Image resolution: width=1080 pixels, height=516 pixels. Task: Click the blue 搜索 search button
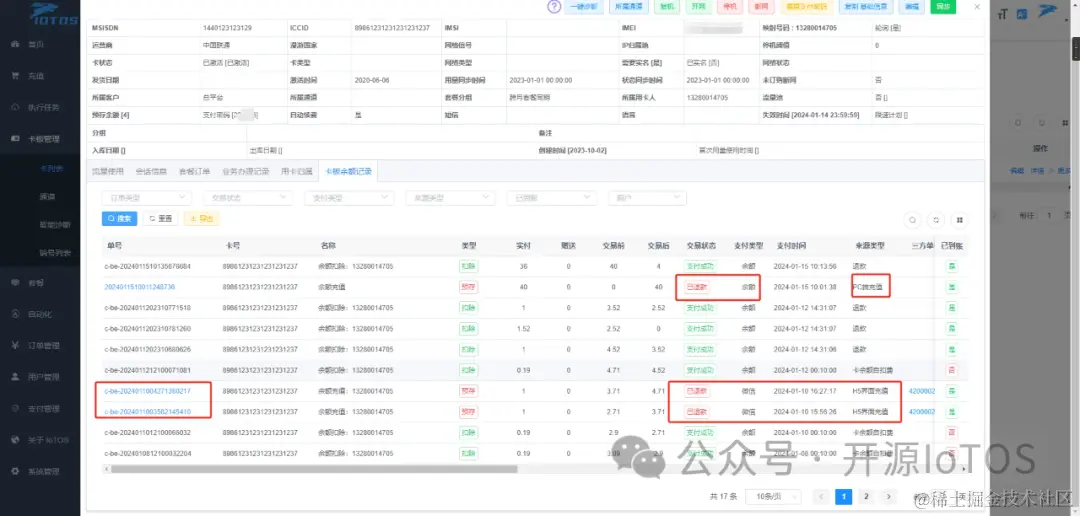pos(119,218)
